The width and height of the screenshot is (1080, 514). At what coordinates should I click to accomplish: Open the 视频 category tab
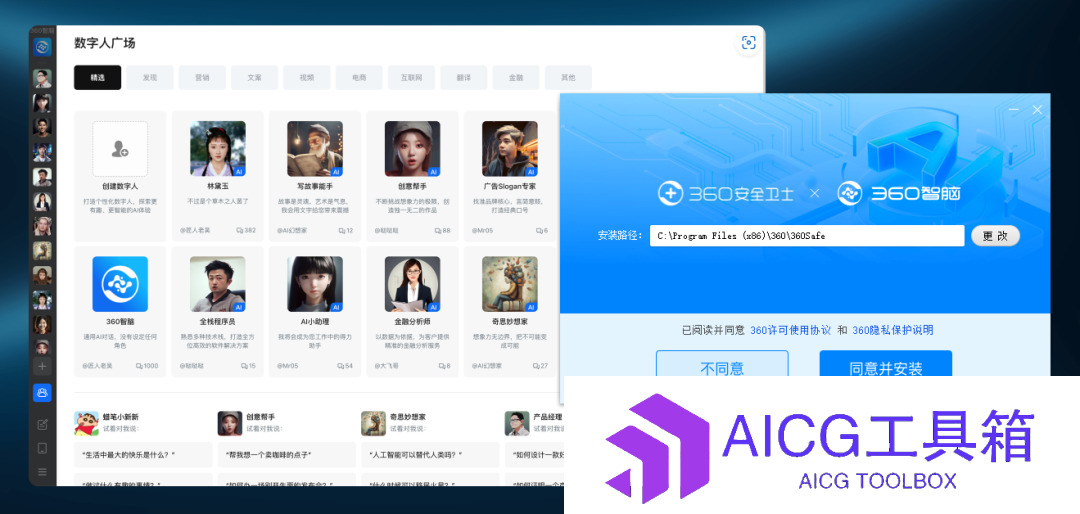click(x=307, y=78)
